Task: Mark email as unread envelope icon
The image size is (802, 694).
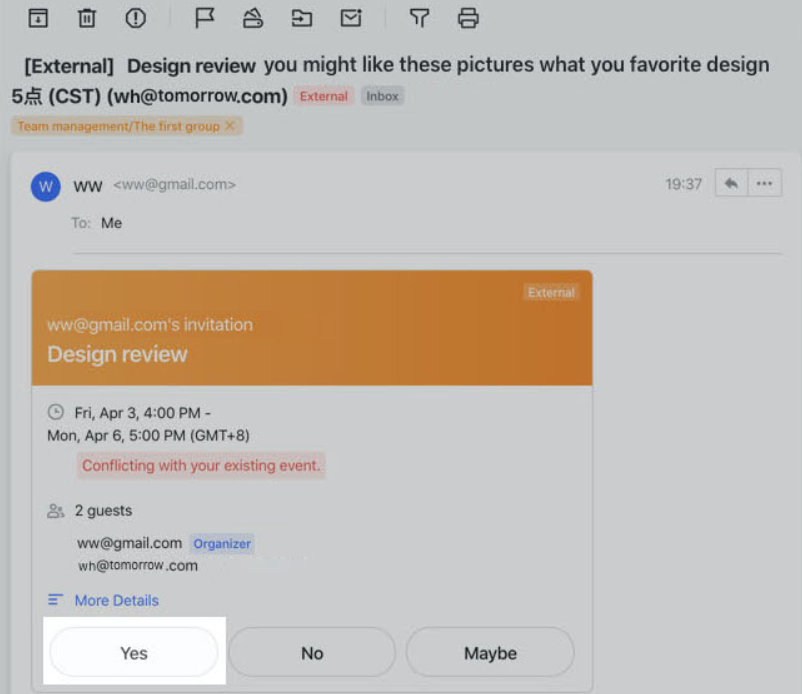Action: [351, 18]
